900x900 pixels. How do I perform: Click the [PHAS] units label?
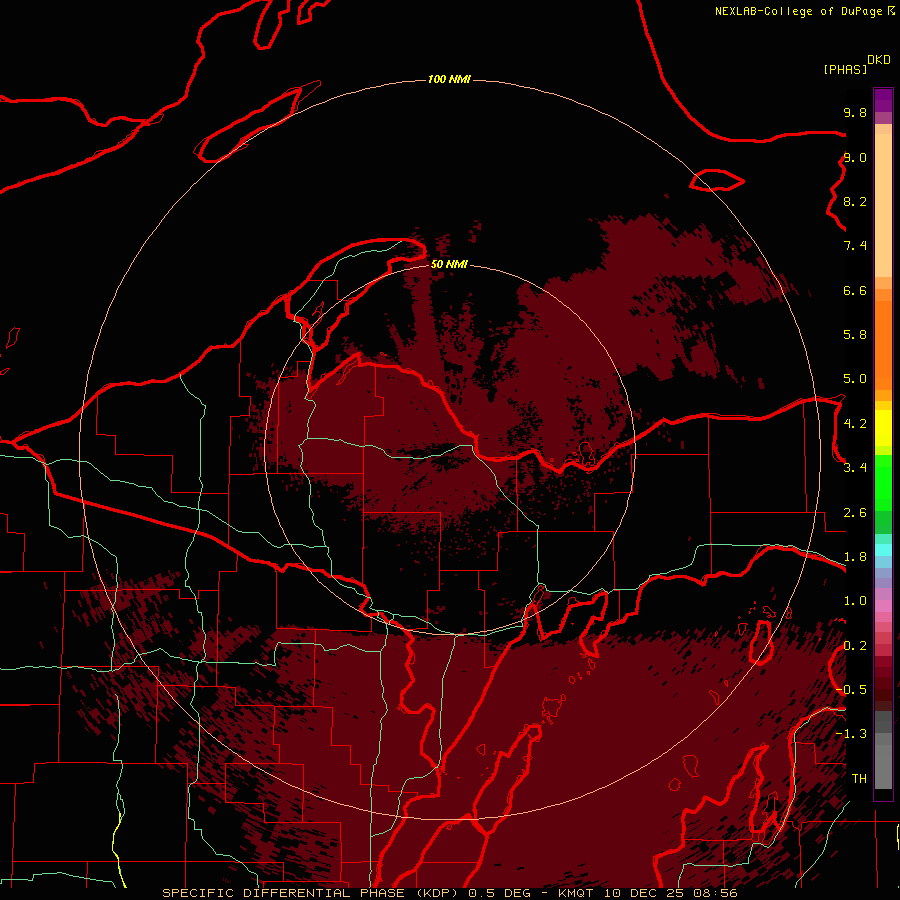(845, 69)
